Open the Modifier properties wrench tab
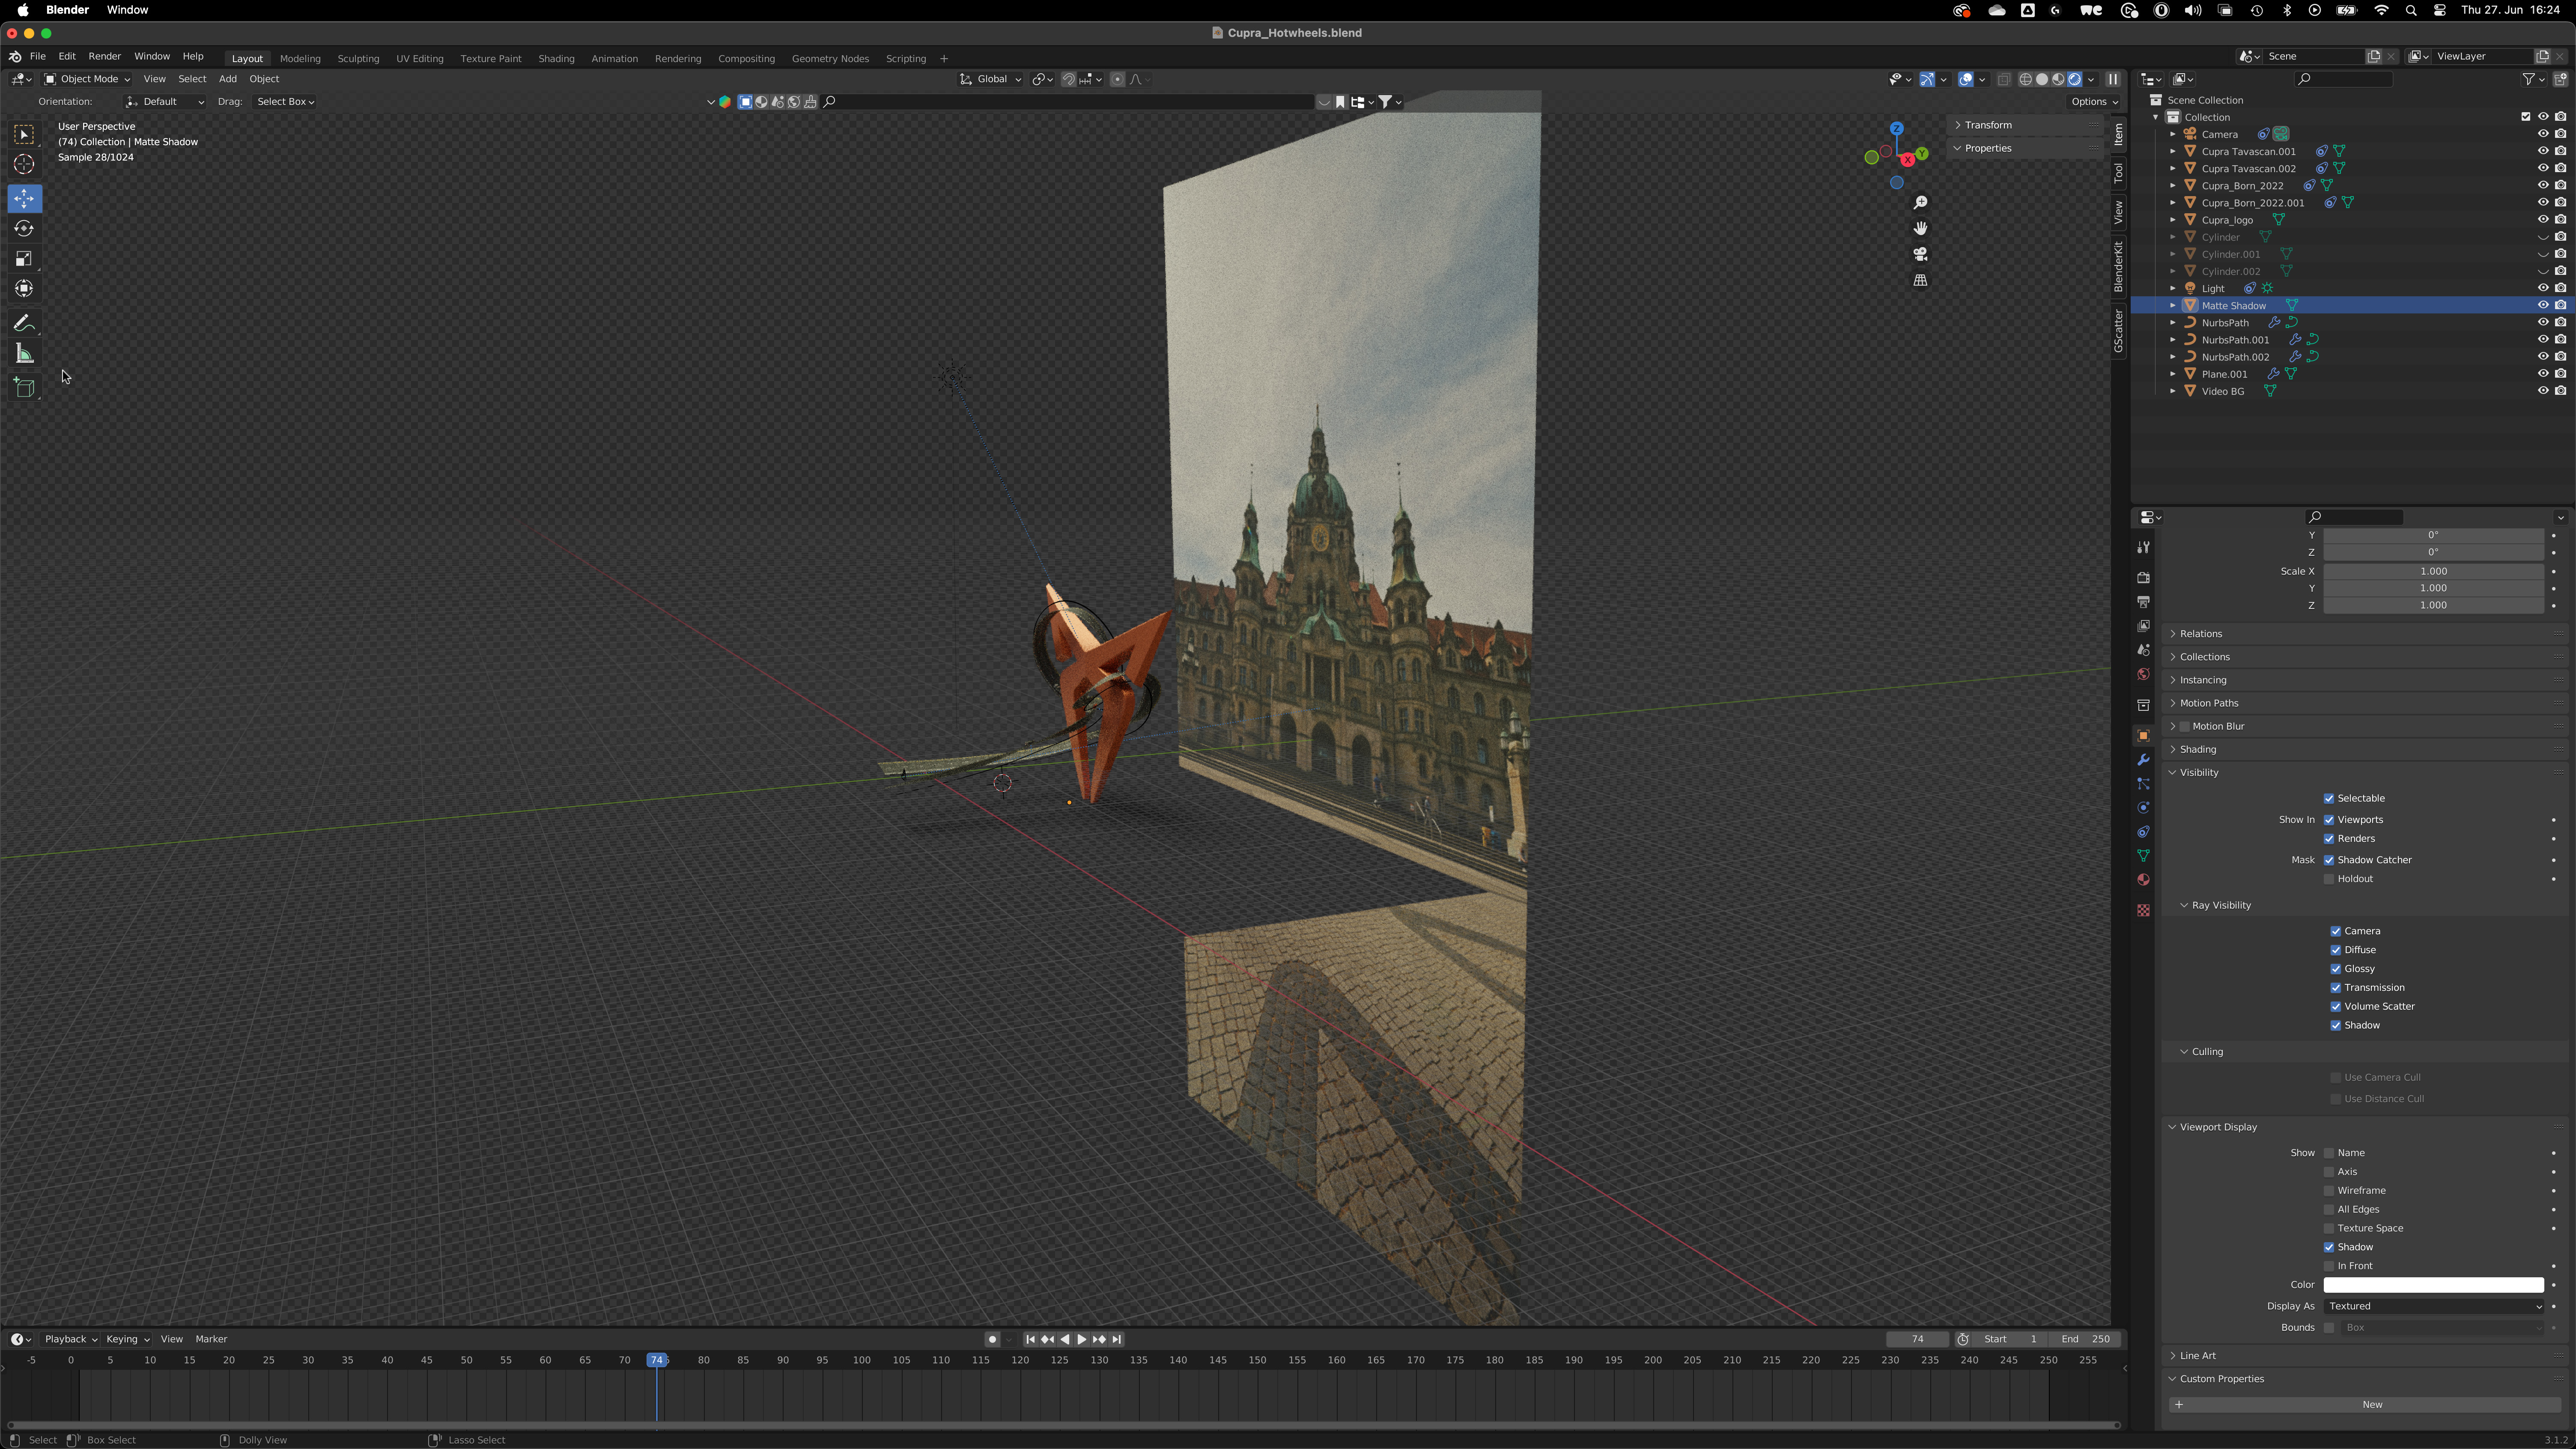Image resolution: width=2576 pixels, height=1449 pixels. [x=2143, y=760]
